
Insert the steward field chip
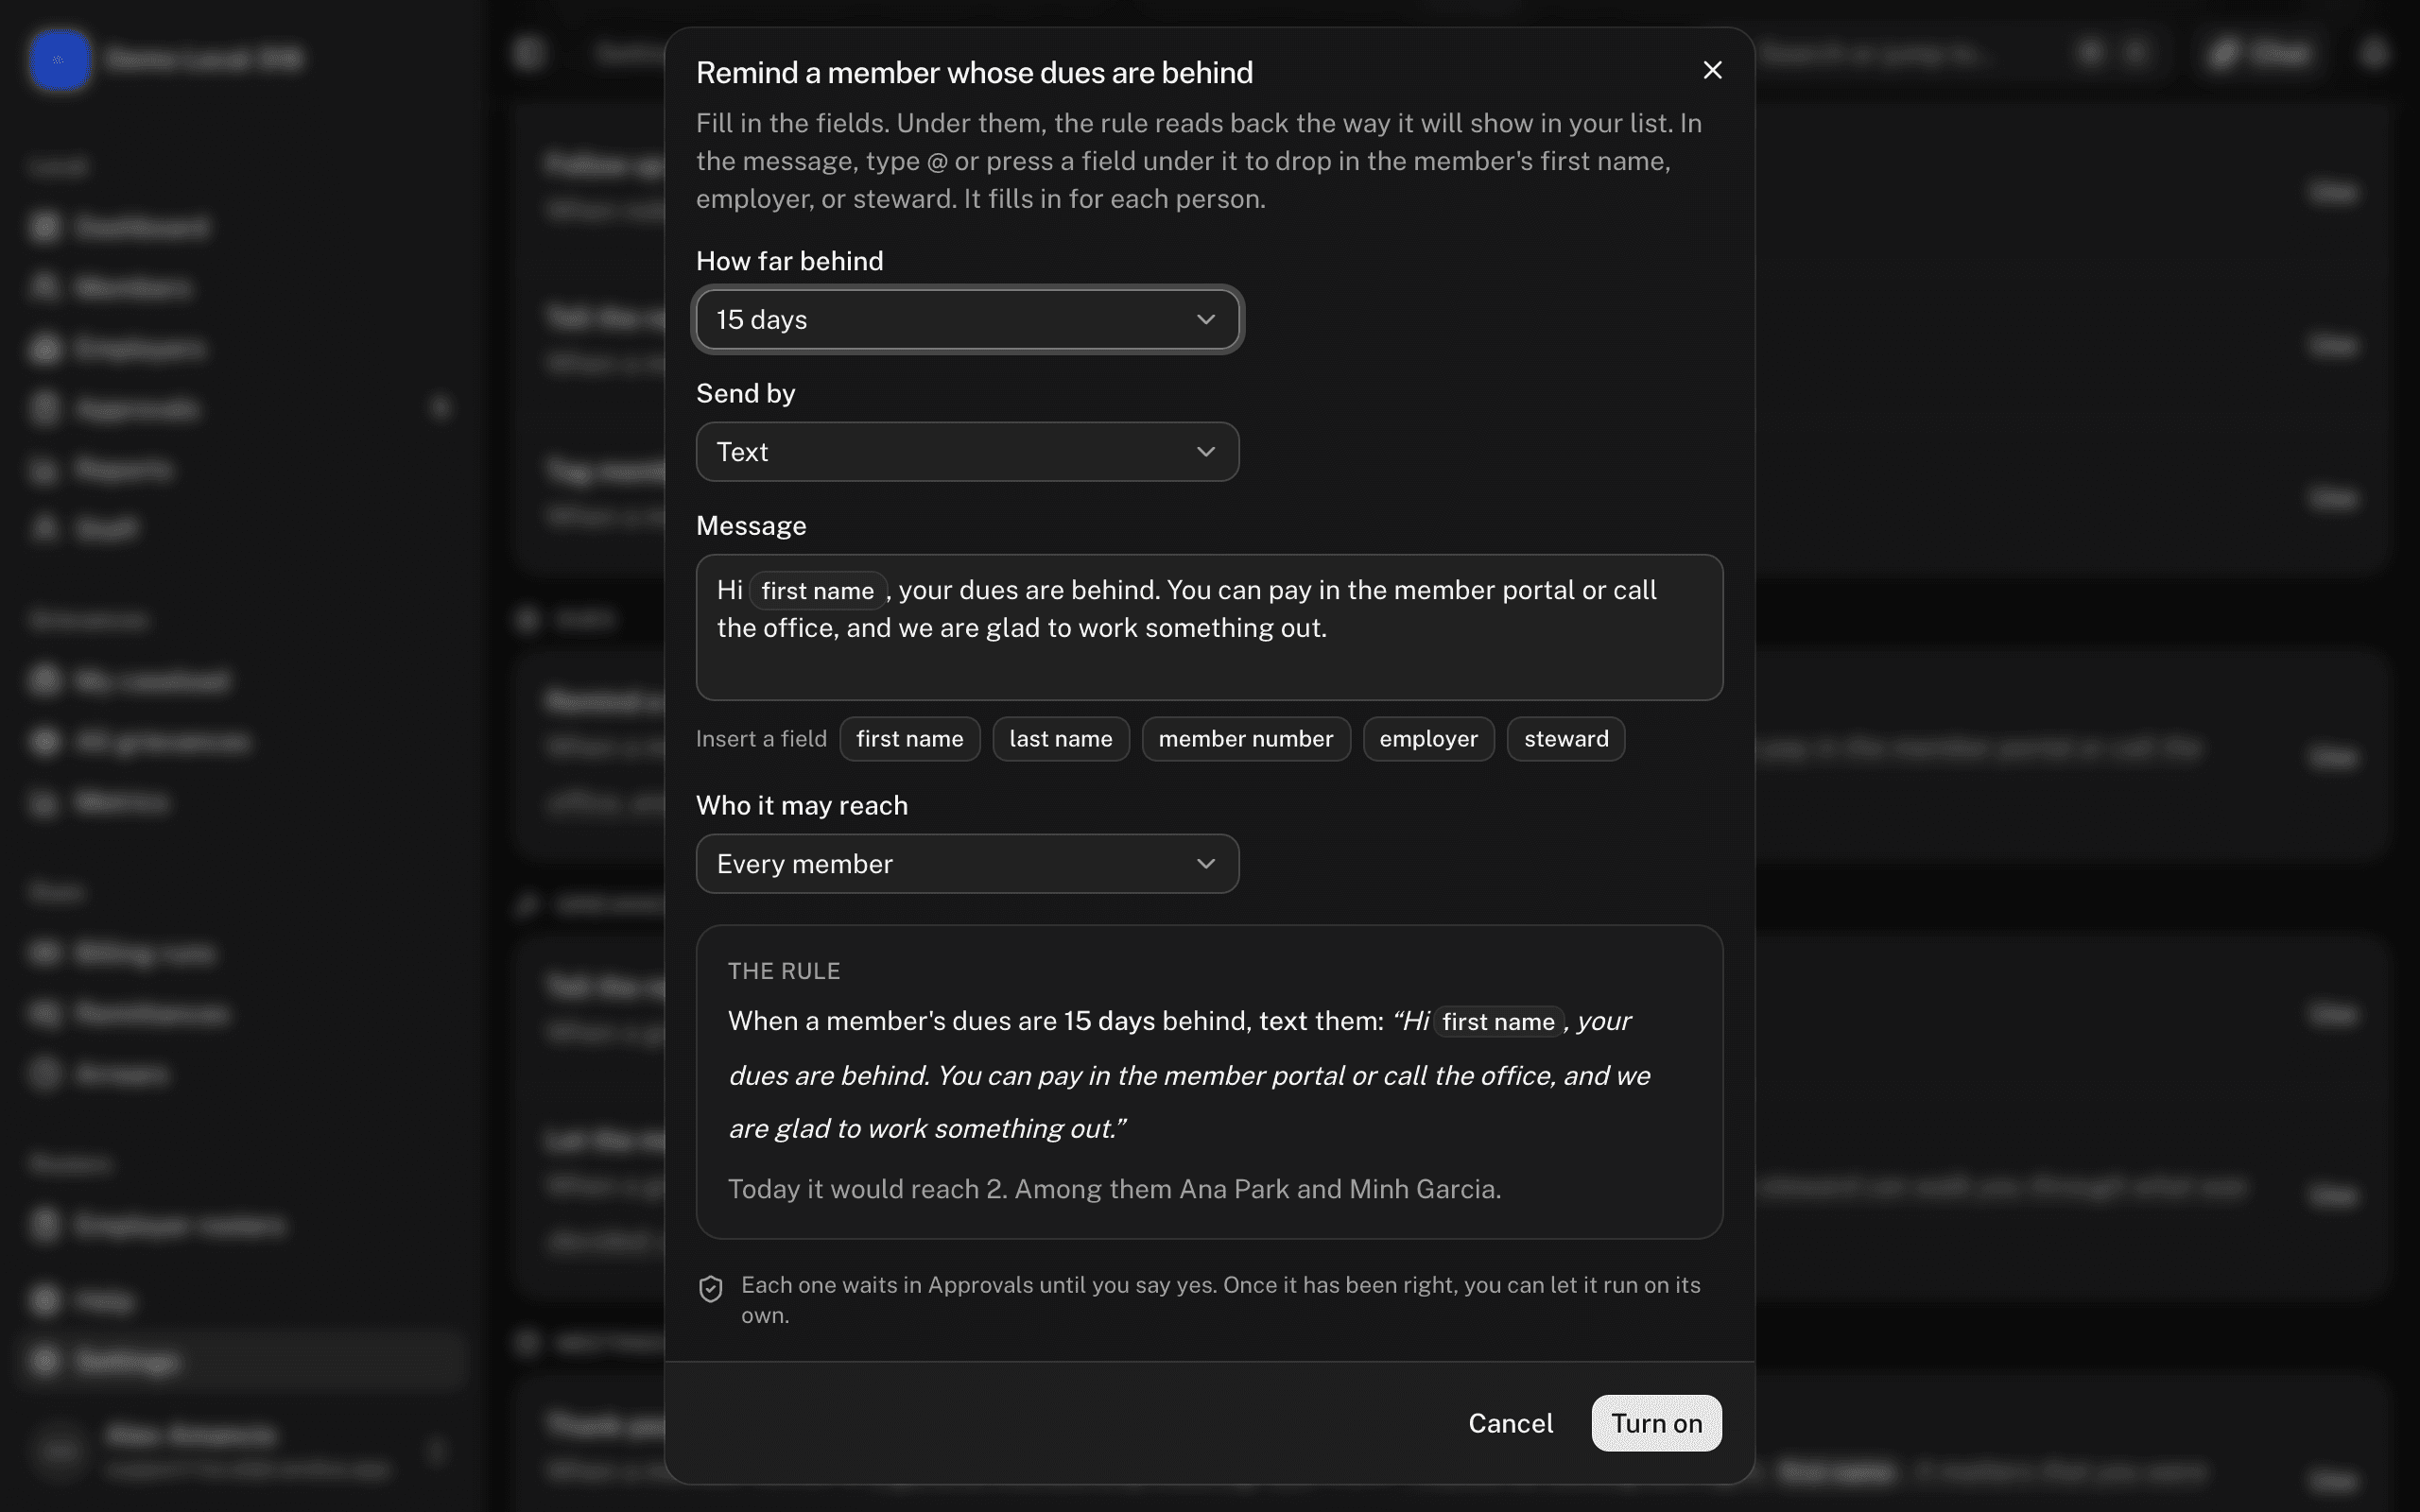click(1565, 739)
